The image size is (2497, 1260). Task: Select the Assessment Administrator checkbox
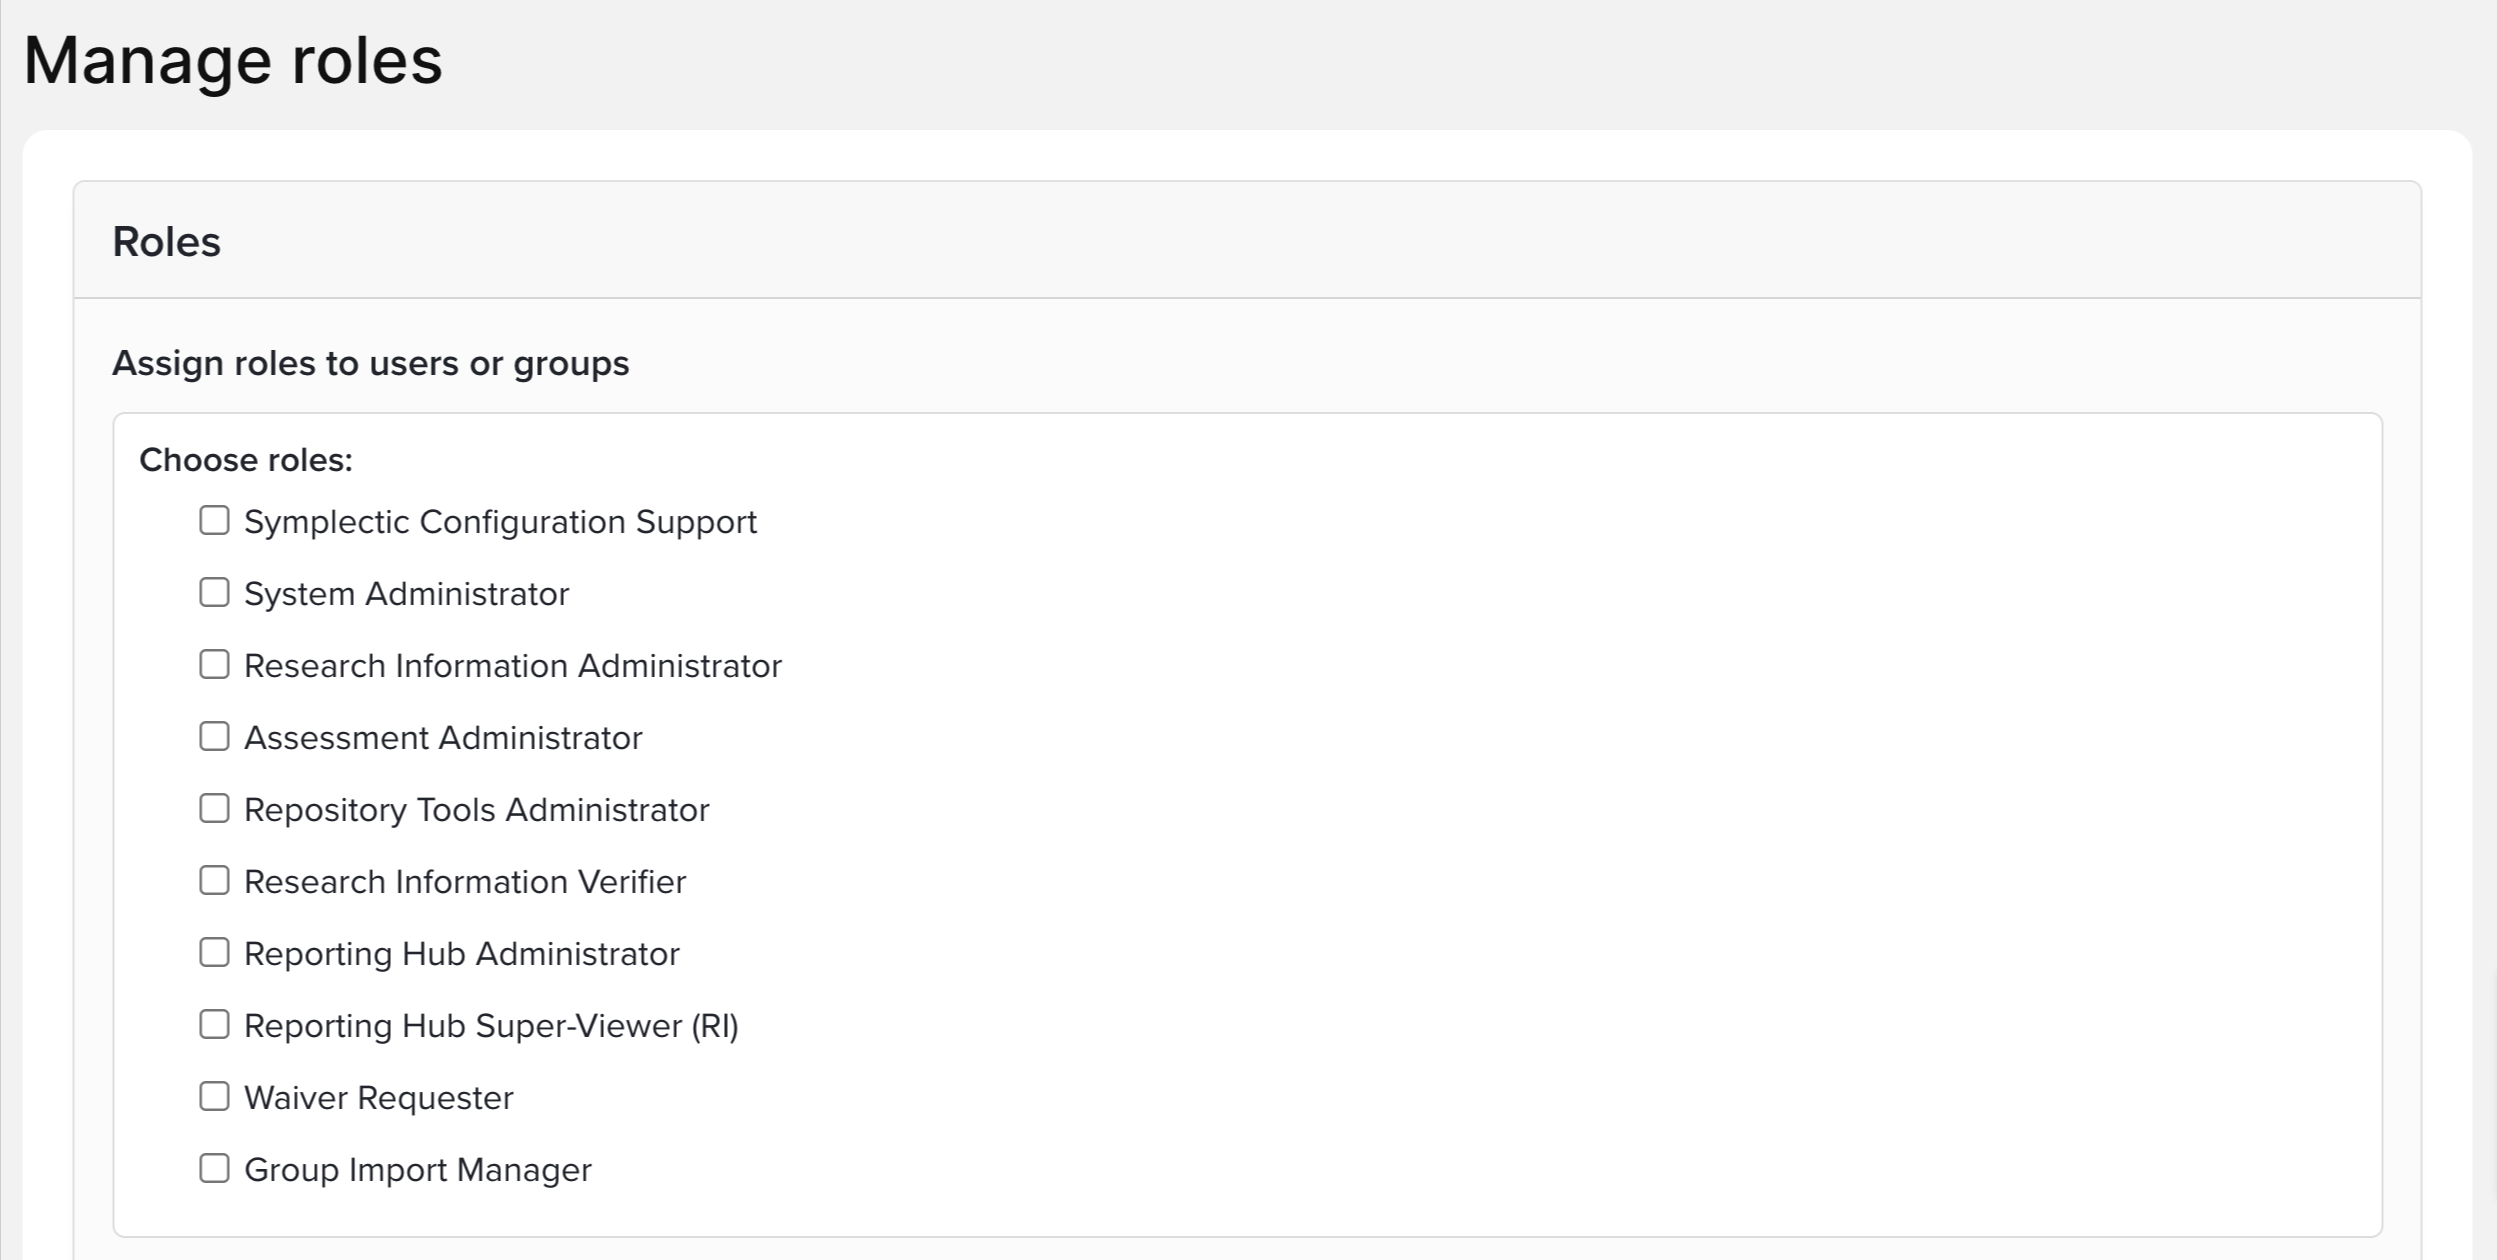(x=214, y=736)
